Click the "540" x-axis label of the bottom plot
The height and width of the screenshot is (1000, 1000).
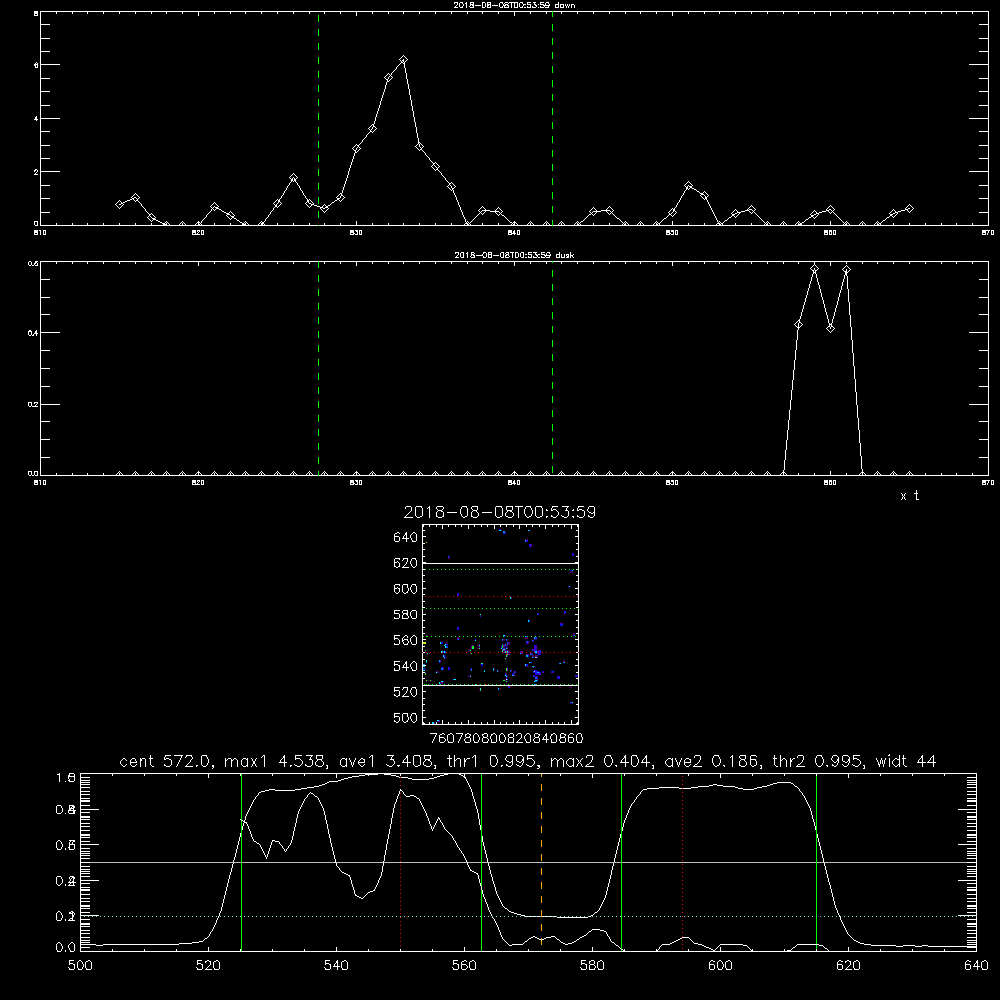click(x=336, y=966)
